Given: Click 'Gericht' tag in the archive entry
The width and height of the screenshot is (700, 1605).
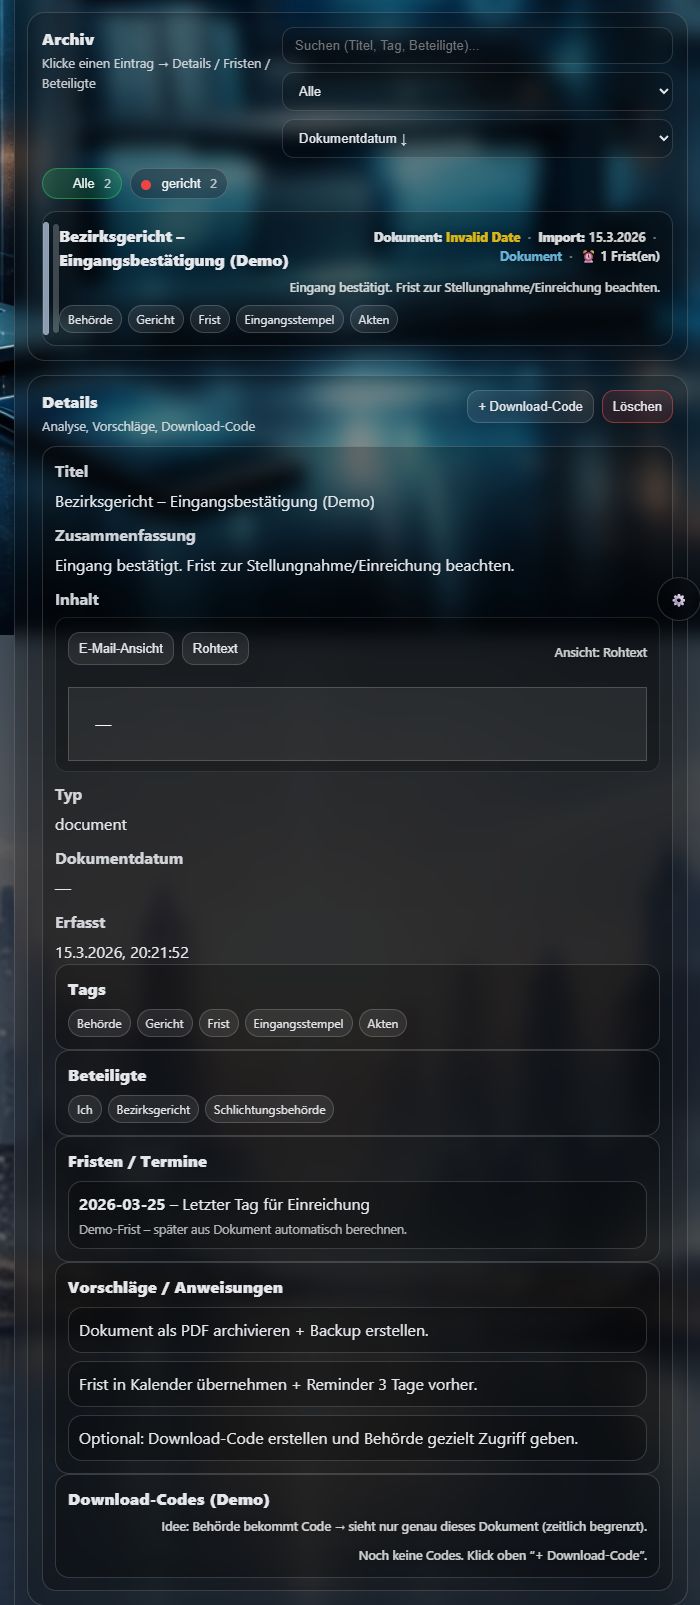Looking at the screenshot, I should tap(156, 320).
